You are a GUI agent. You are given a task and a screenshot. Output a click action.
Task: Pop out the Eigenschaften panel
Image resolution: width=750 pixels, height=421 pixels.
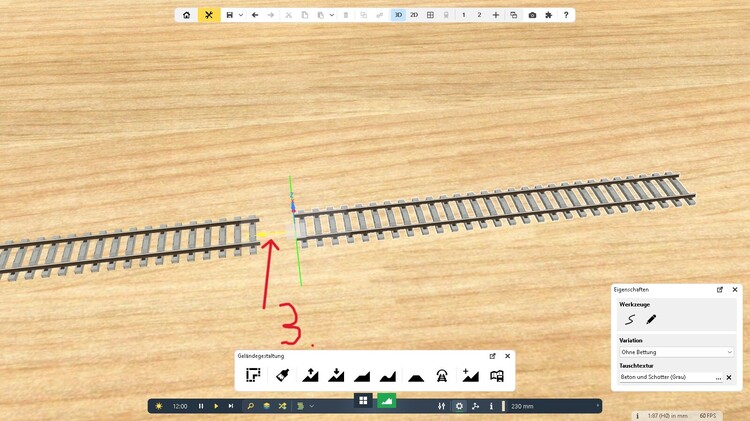pos(720,290)
